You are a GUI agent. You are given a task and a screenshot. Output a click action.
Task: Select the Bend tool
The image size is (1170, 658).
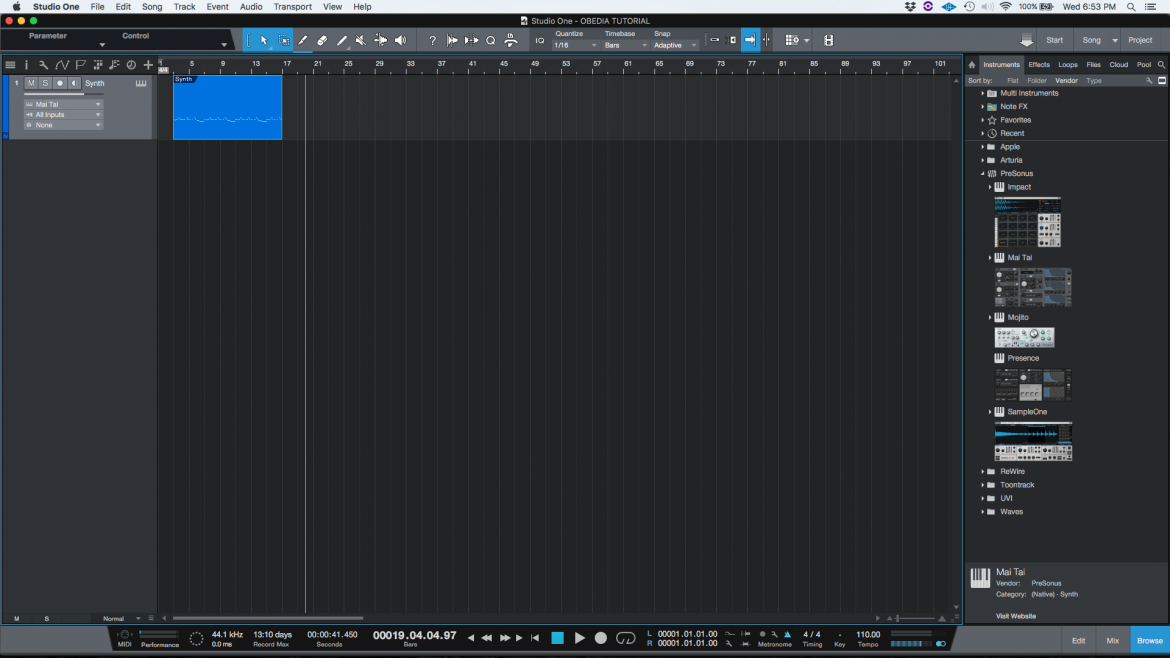[381, 40]
